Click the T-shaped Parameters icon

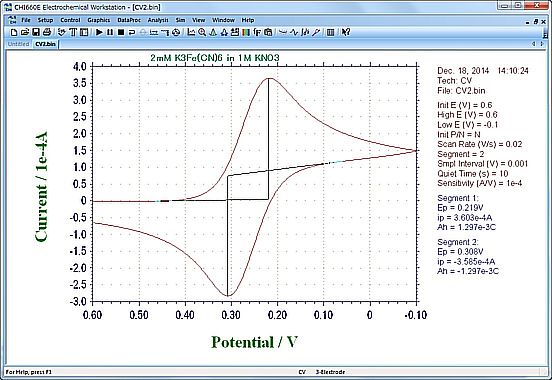[x=73, y=32]
